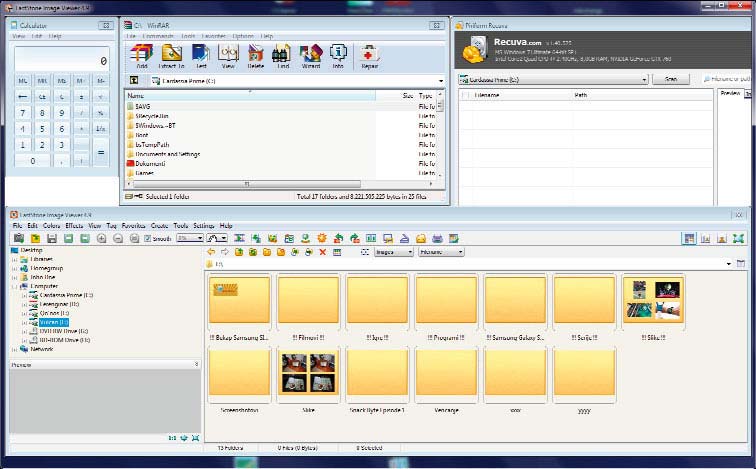The width and height of the screenshot is (756, 469).
Task: Select the SAVG folder in WinRAR list
Action: click(143, 106)
